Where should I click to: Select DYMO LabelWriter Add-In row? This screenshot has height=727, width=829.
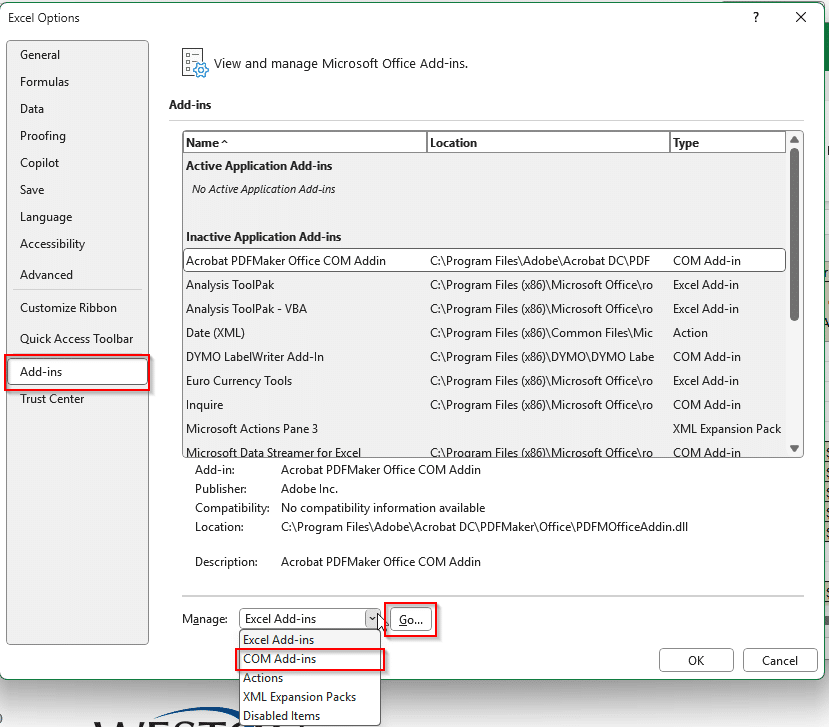click(484, 357)
